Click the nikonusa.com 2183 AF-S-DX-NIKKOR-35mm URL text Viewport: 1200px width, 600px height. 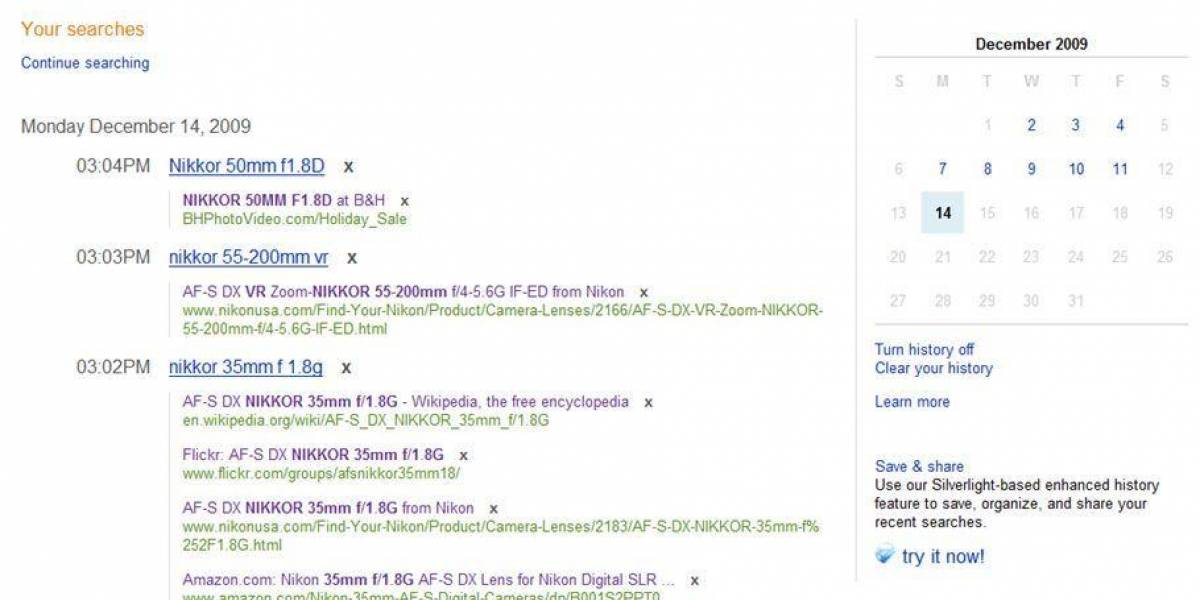501,536
